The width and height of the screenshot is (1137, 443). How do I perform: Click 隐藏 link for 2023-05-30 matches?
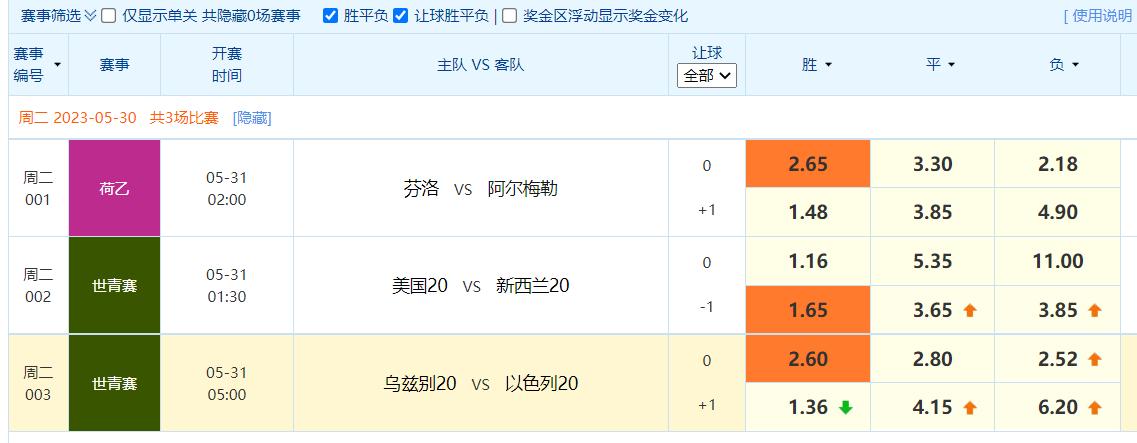pos(252,118)
